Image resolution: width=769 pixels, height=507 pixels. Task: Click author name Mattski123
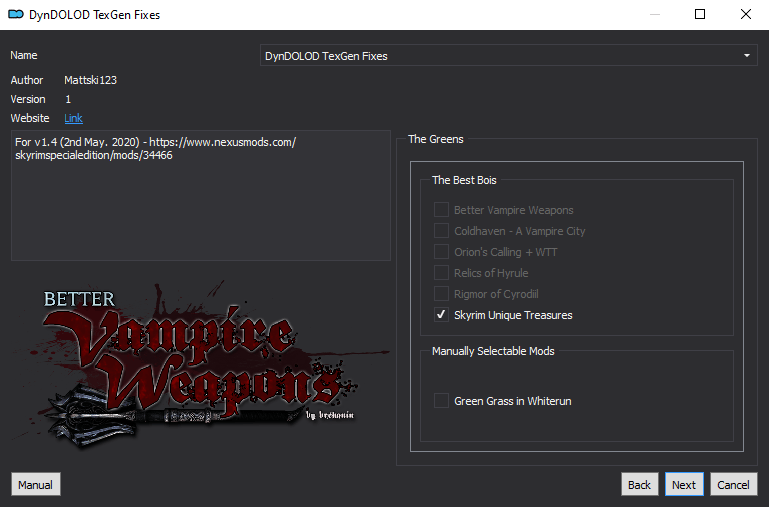point(90,80)
